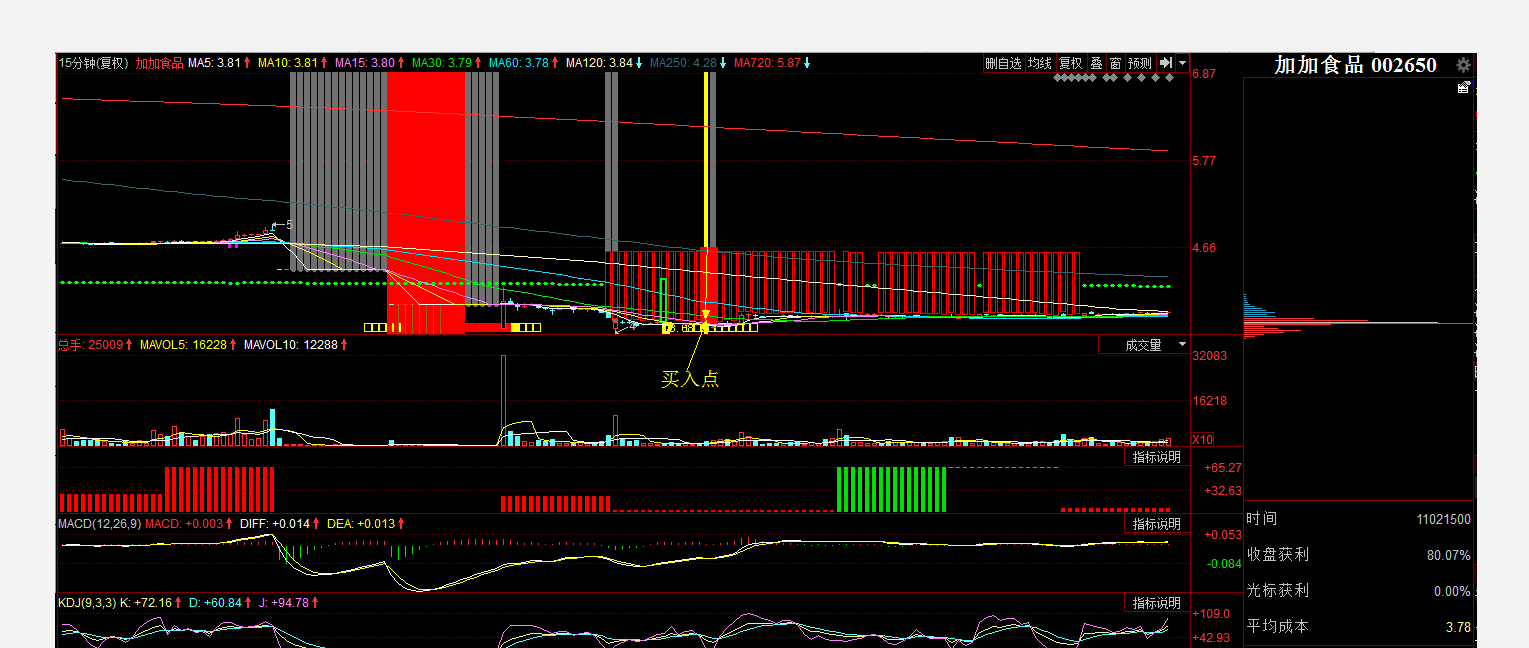Toggle 复权 price adjustment mode
Image resolution: width=1529 pixels, height=648 pixels.
(x=1071, y=63)
